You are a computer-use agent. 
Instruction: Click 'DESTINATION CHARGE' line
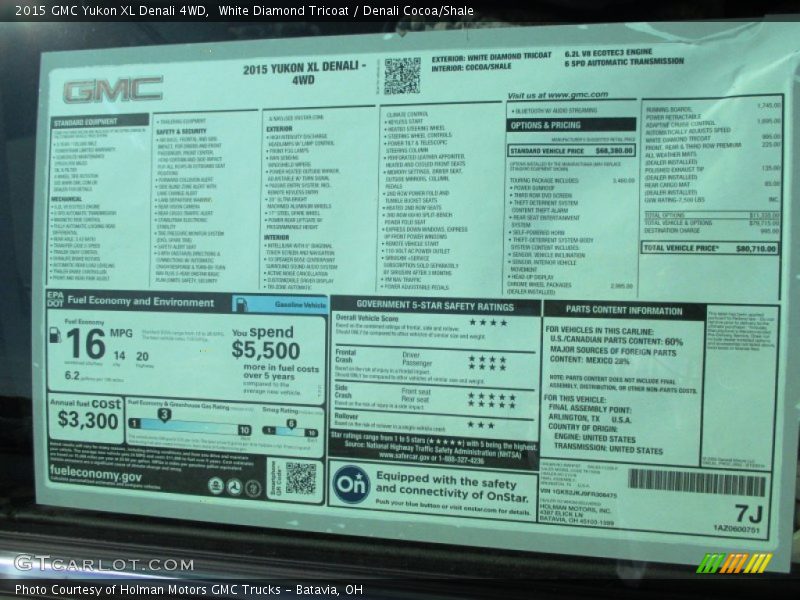(671, 231)
